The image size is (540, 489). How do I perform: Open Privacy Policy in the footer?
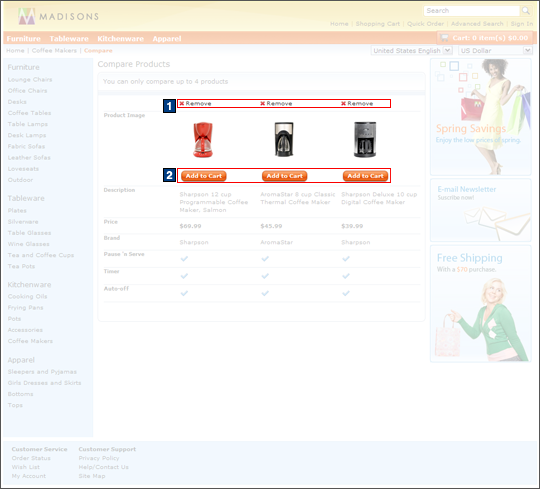99,458
